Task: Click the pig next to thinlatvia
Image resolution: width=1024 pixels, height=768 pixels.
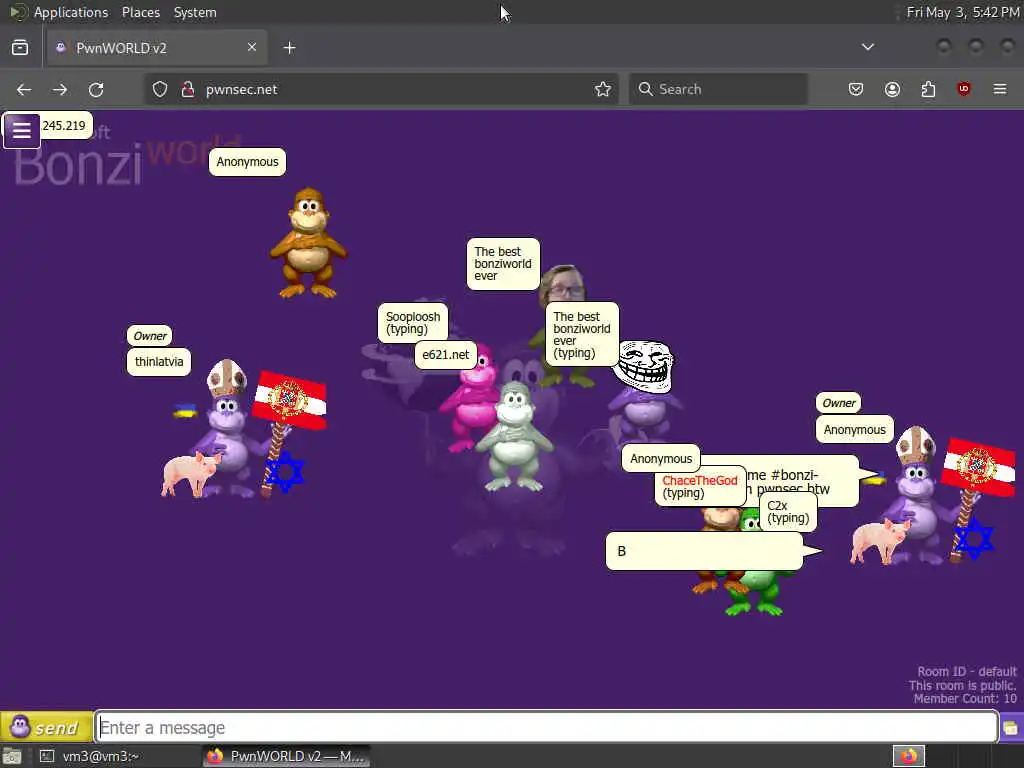Action: tap(190, 473)
